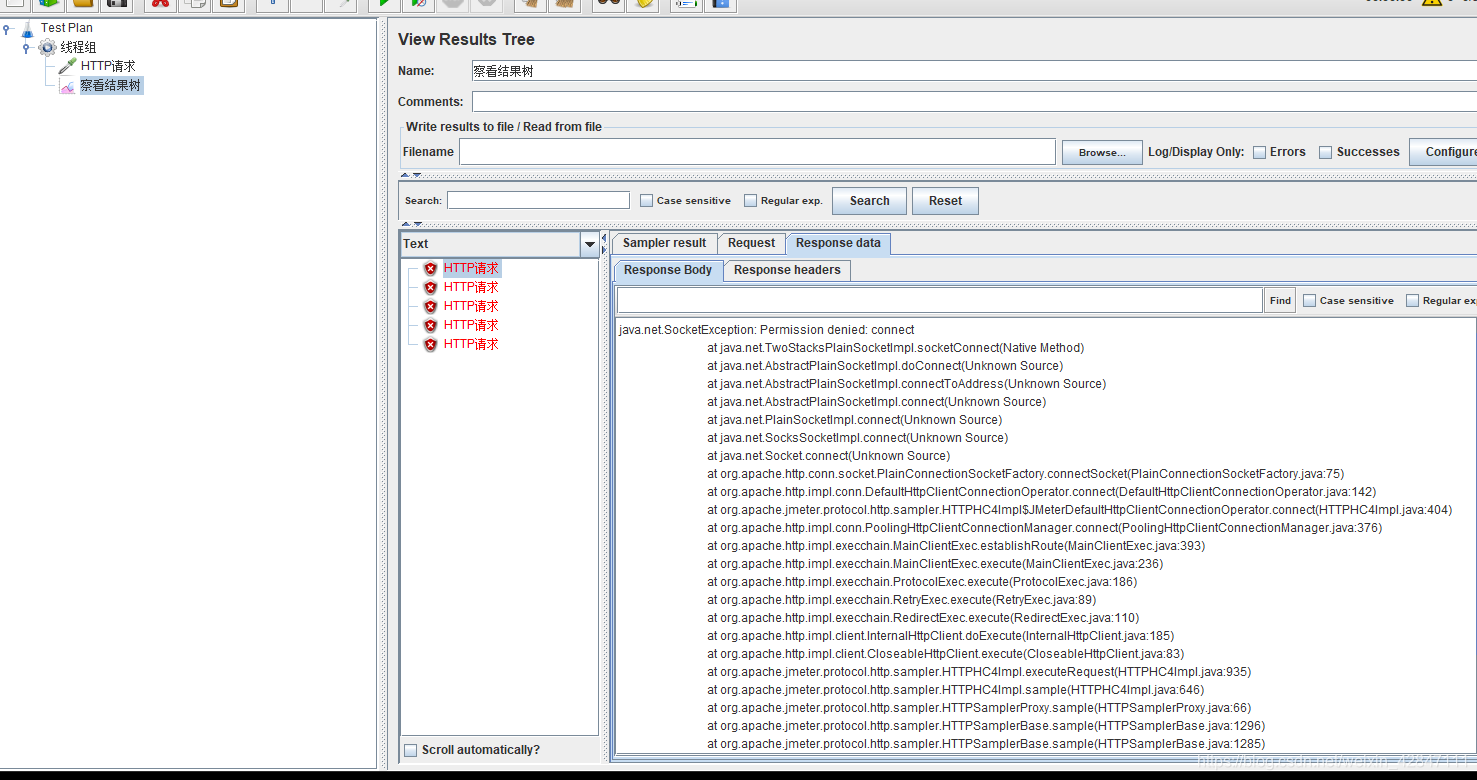Collapse the 线程组 tree node
The height and width of the screenshot is (780, 1477).
coord(26,47)
